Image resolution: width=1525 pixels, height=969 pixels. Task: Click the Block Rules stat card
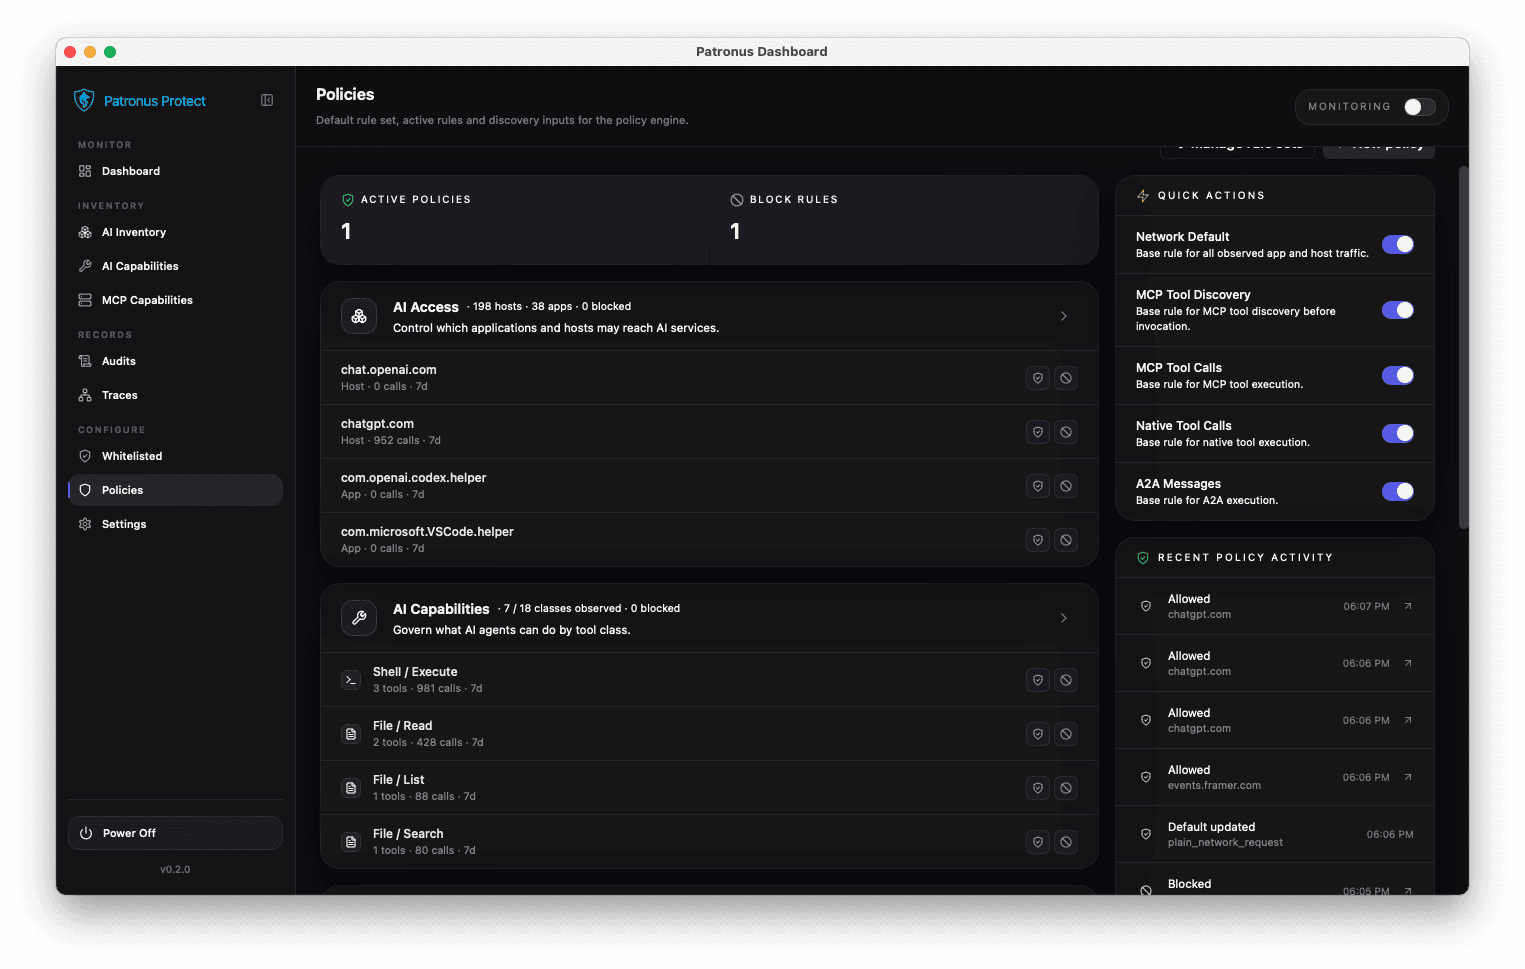coord(904,220)
